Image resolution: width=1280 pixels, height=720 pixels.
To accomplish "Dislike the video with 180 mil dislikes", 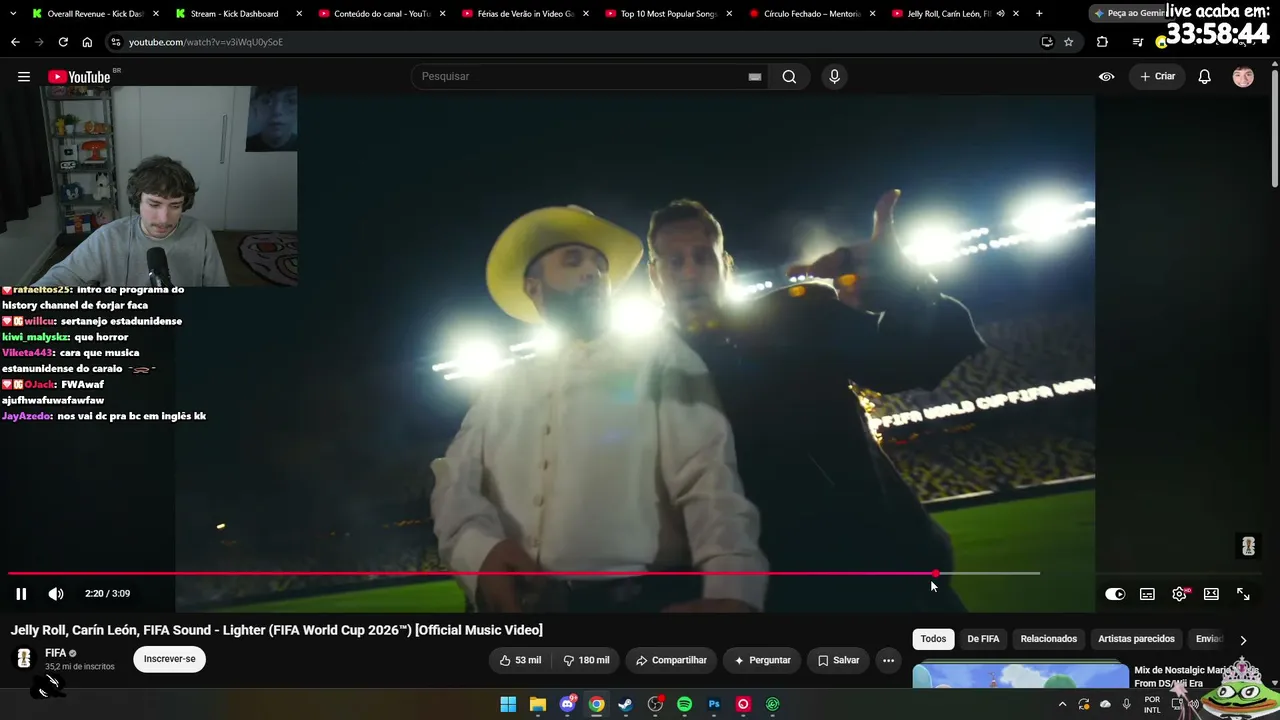I will coord(586,660).
